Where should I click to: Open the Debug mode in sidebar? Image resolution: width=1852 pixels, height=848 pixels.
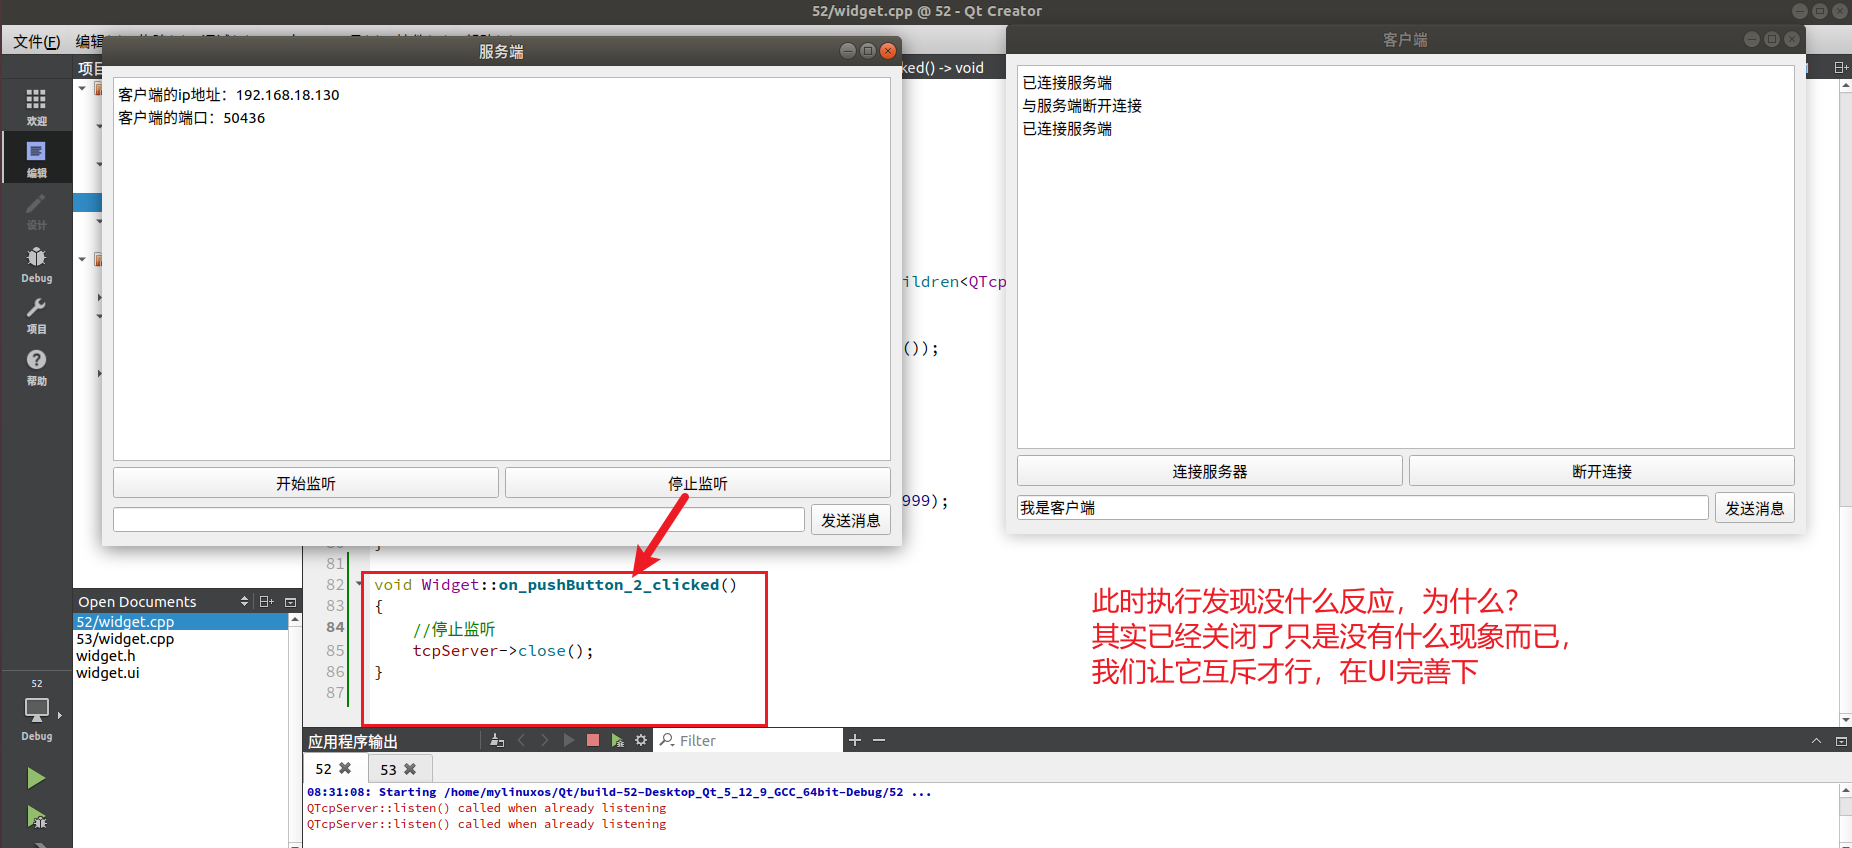click(36, 263)
